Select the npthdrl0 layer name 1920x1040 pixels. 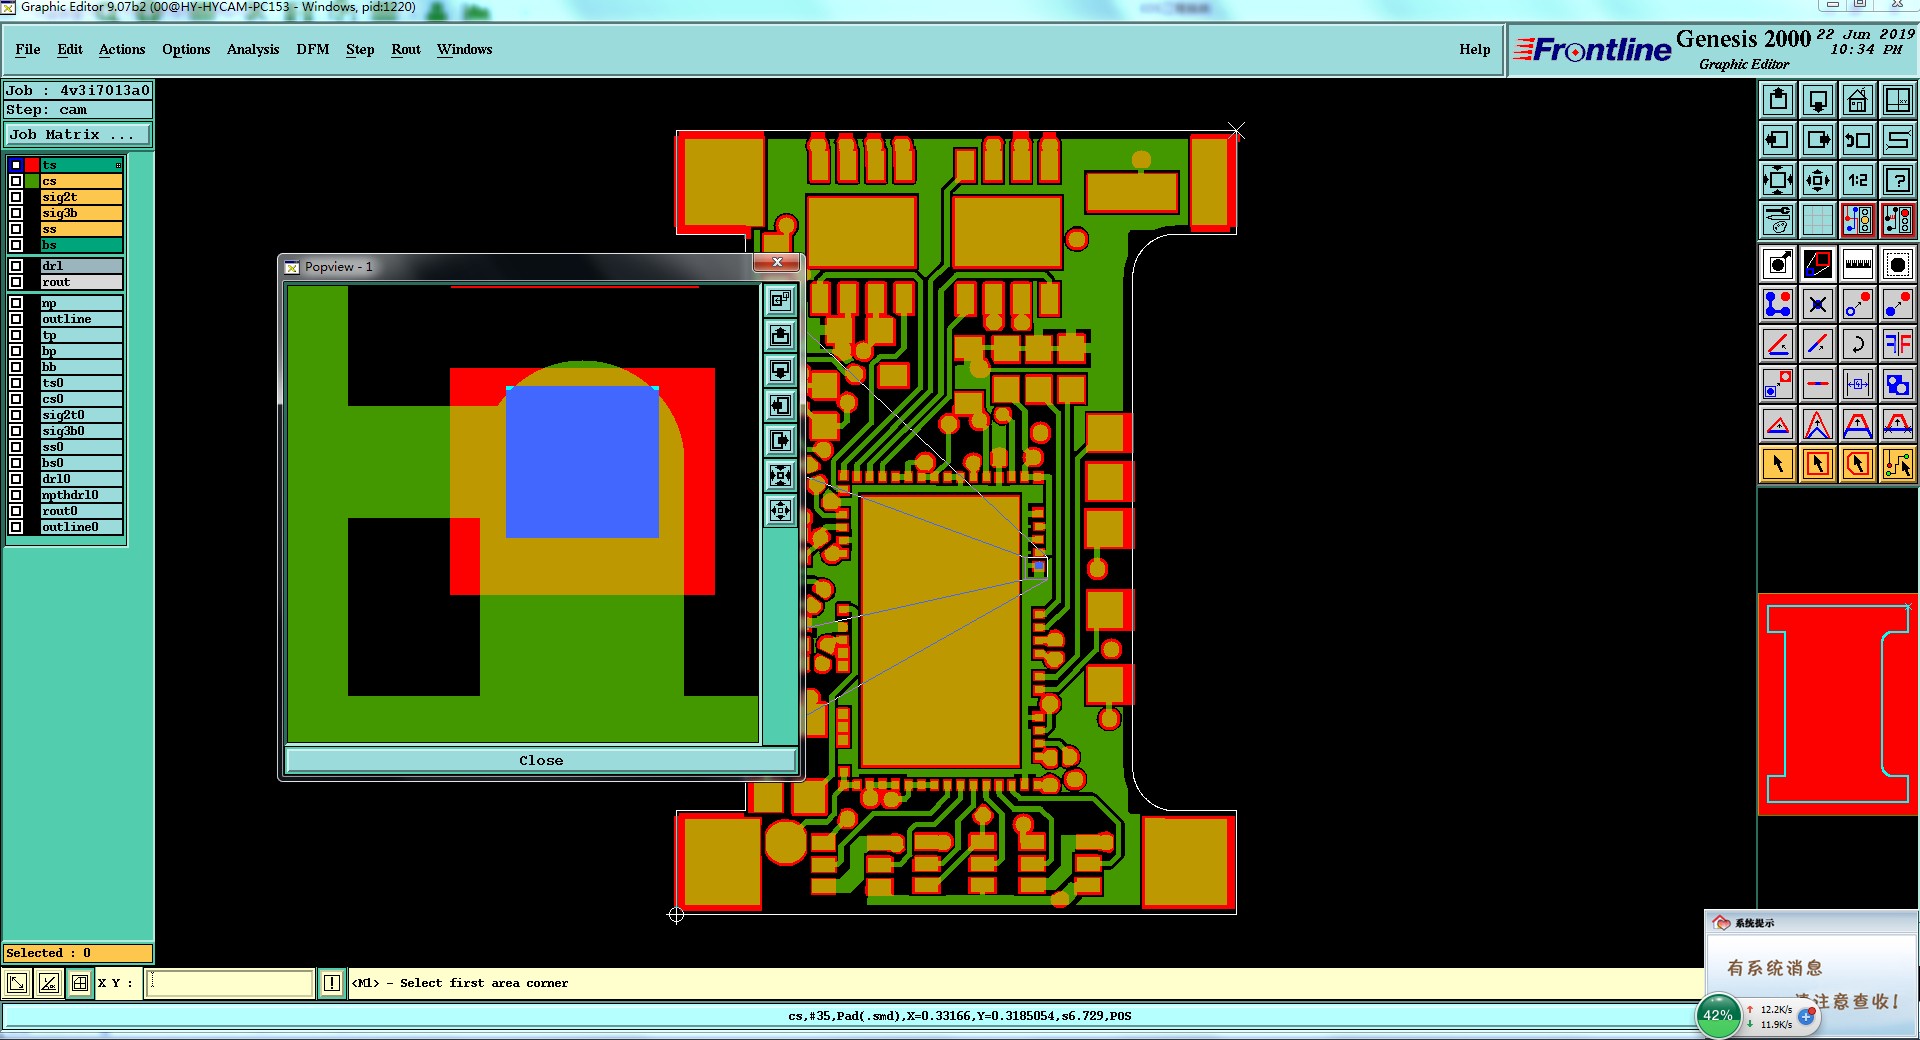[82, 495]
